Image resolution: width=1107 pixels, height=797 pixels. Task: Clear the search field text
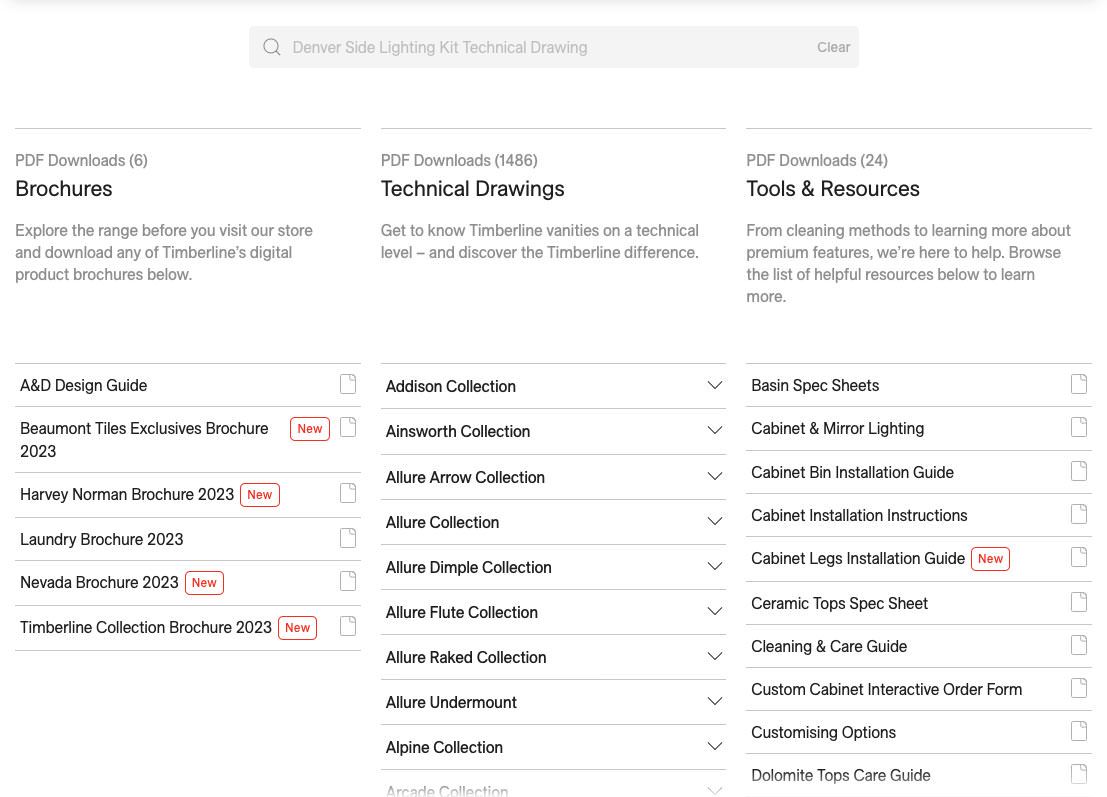(833, 47)
